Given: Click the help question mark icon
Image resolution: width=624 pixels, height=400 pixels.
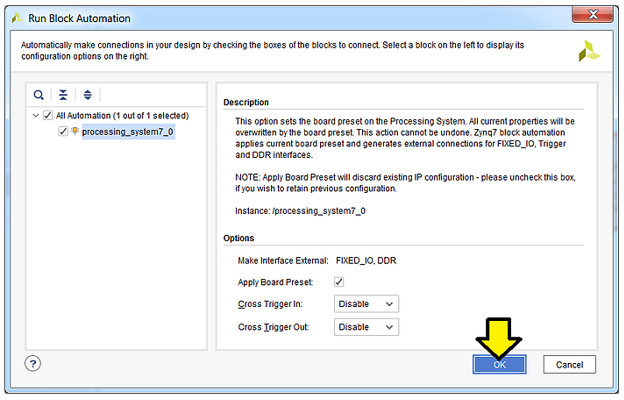Looking at the screenshot, I should (34, 364).
